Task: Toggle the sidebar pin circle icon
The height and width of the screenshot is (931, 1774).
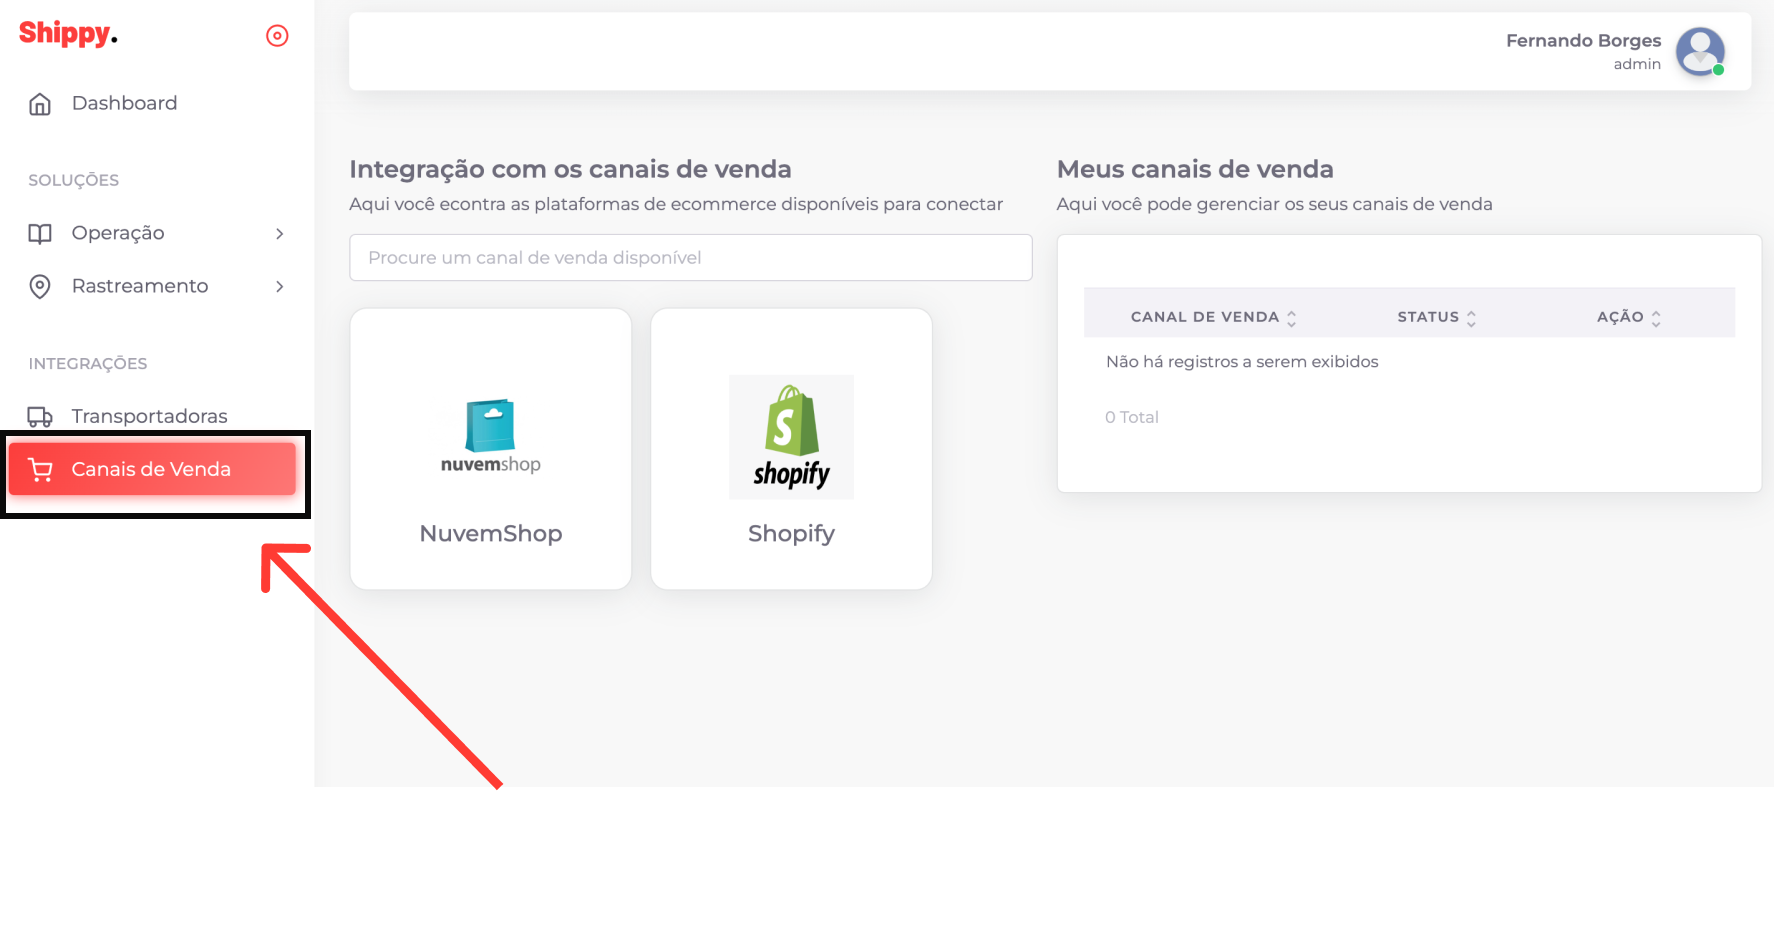Action: point(277,36)
